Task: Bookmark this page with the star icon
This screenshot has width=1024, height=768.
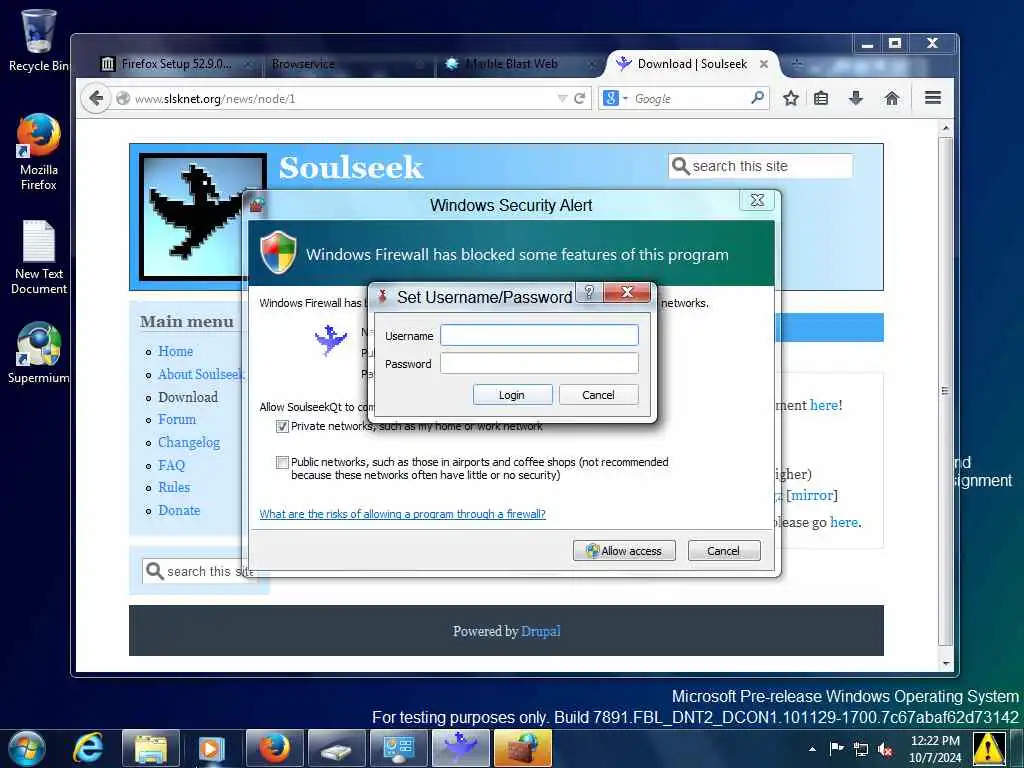Action: point(791,99)
